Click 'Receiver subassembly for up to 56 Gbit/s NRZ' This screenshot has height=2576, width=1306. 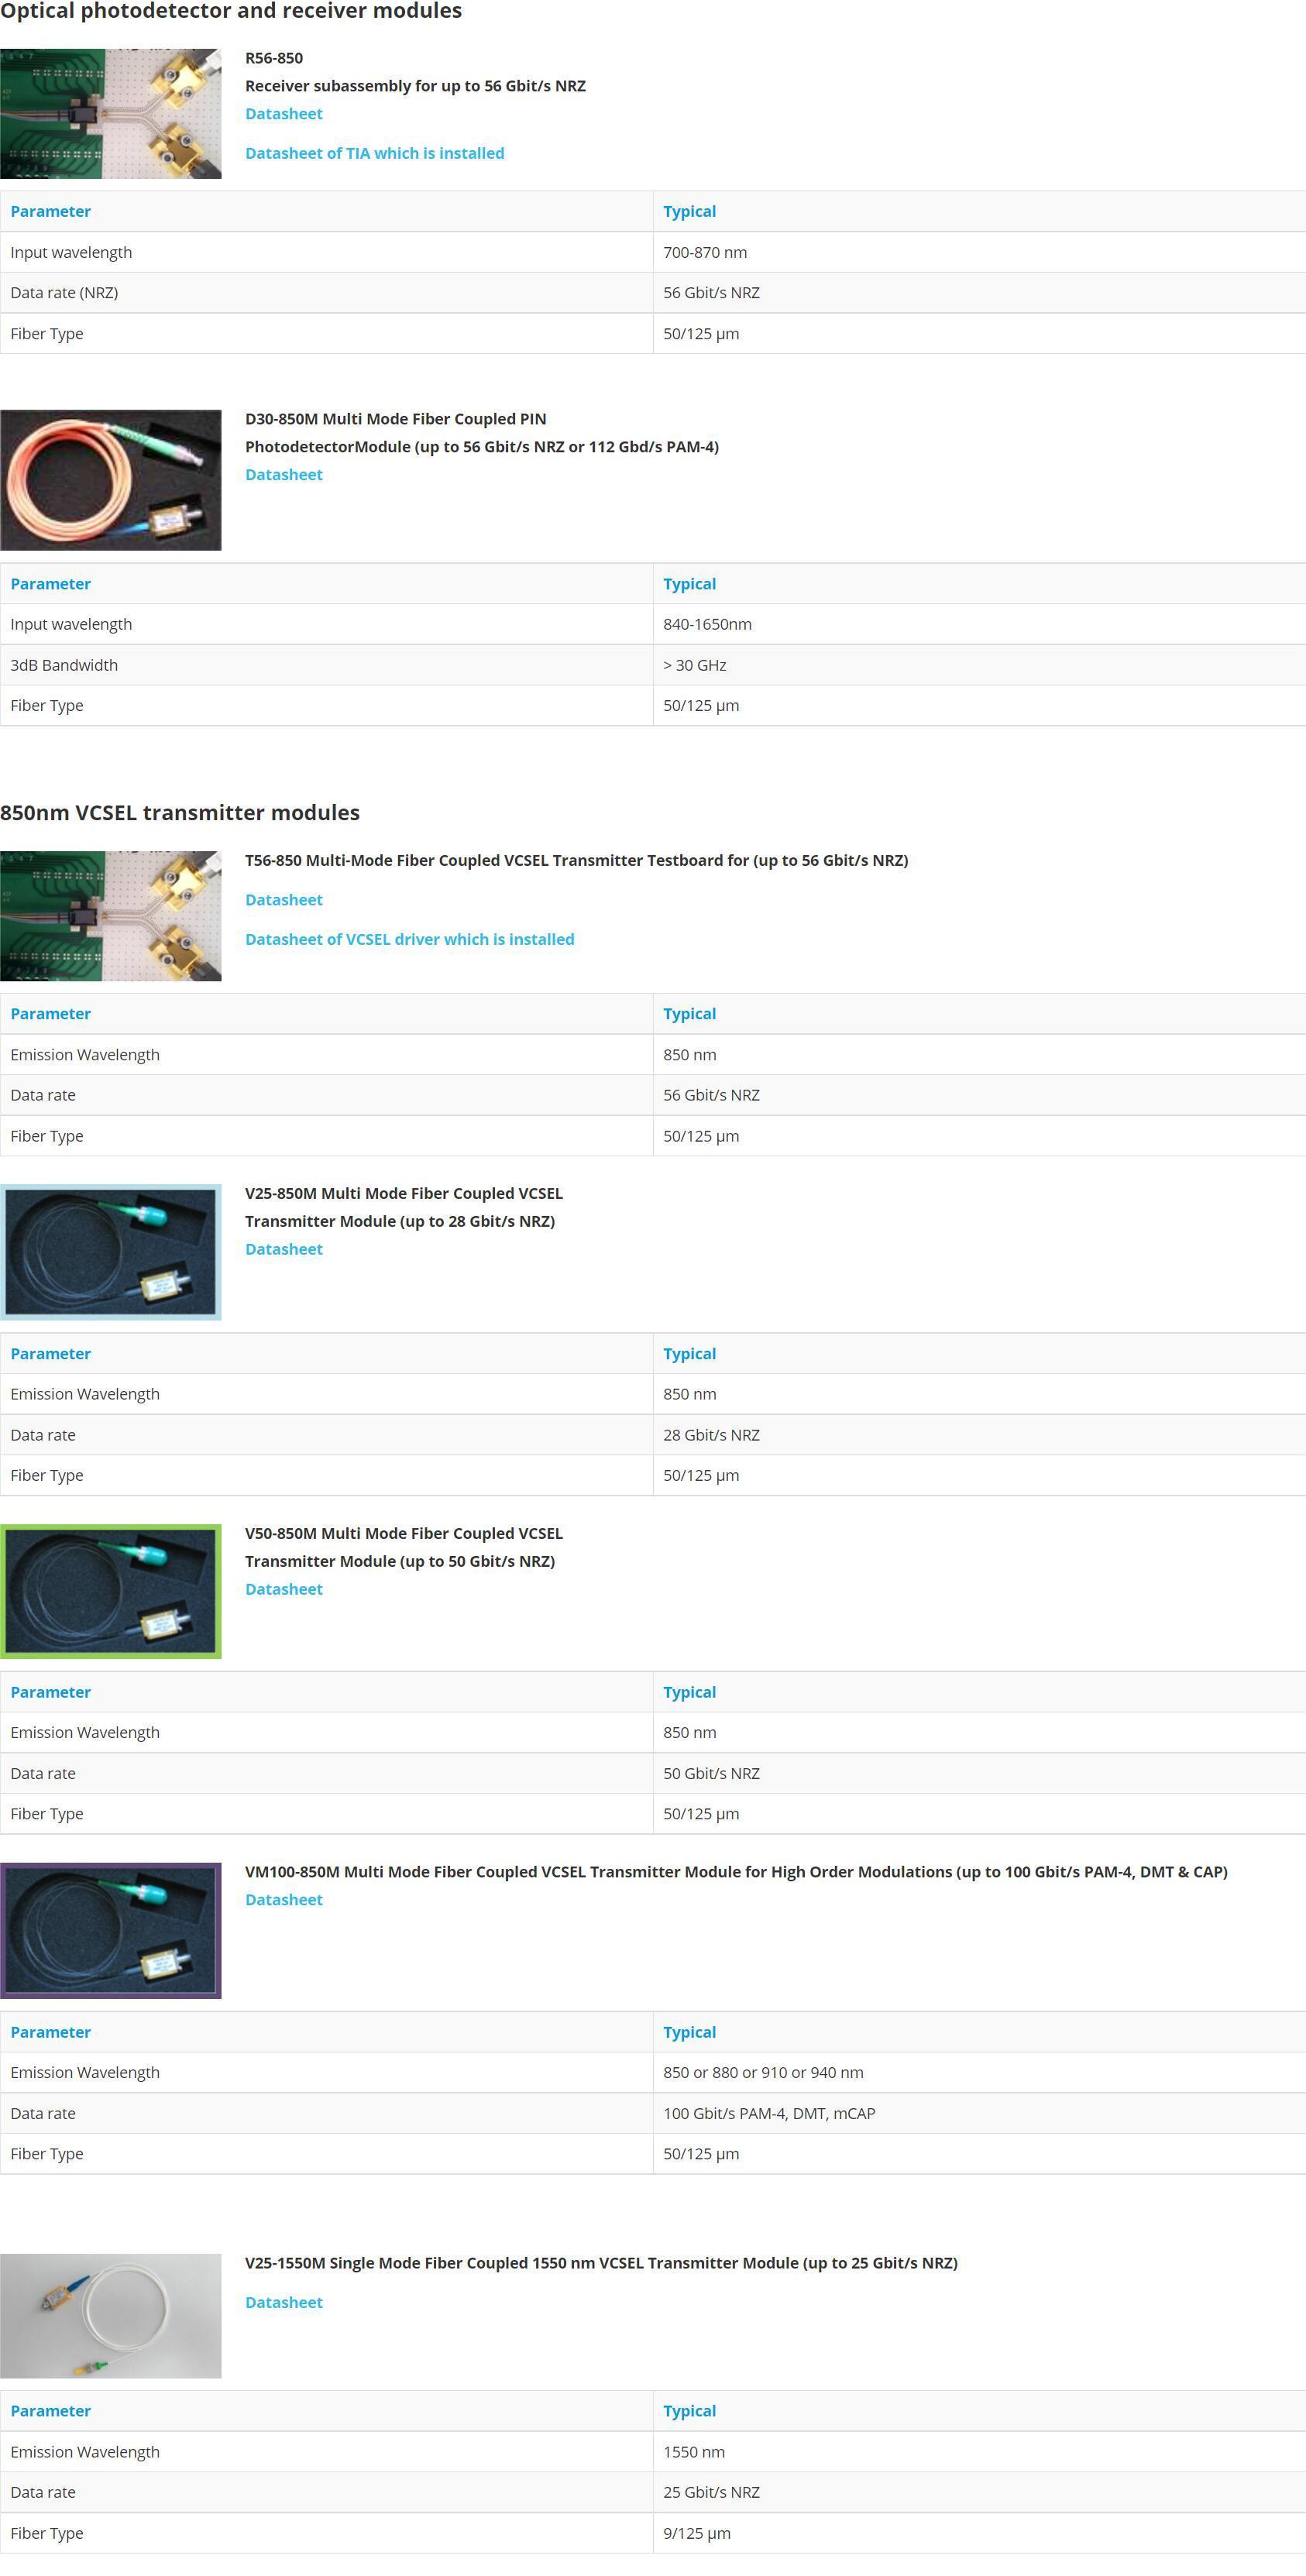tap(416, 86)
